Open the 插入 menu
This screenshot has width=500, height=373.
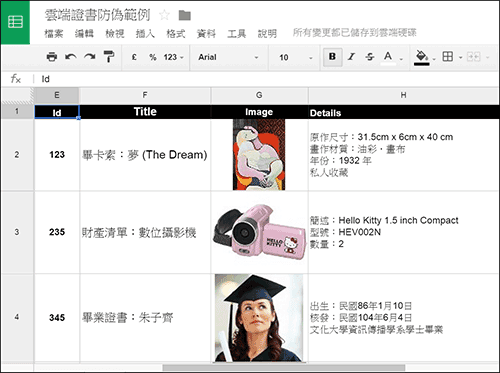[x=145, y=33]
